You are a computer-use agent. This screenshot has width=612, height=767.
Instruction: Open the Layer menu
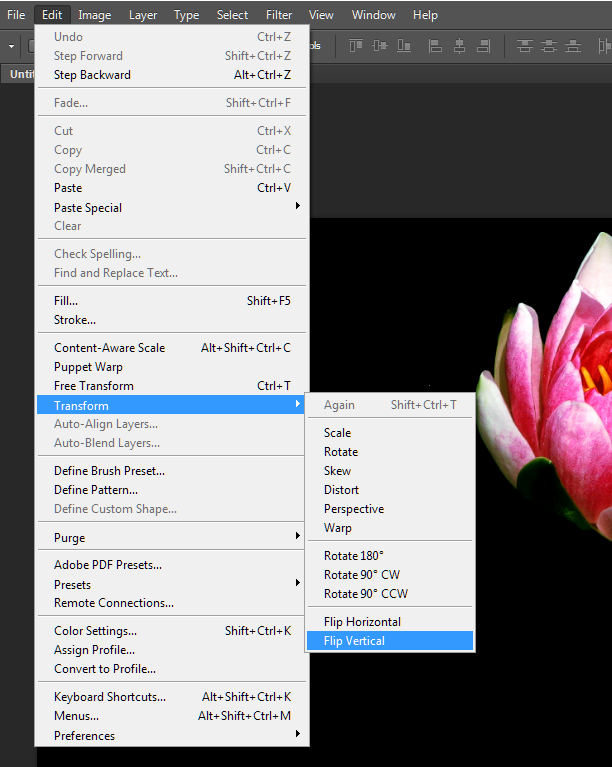click(143, 15)
